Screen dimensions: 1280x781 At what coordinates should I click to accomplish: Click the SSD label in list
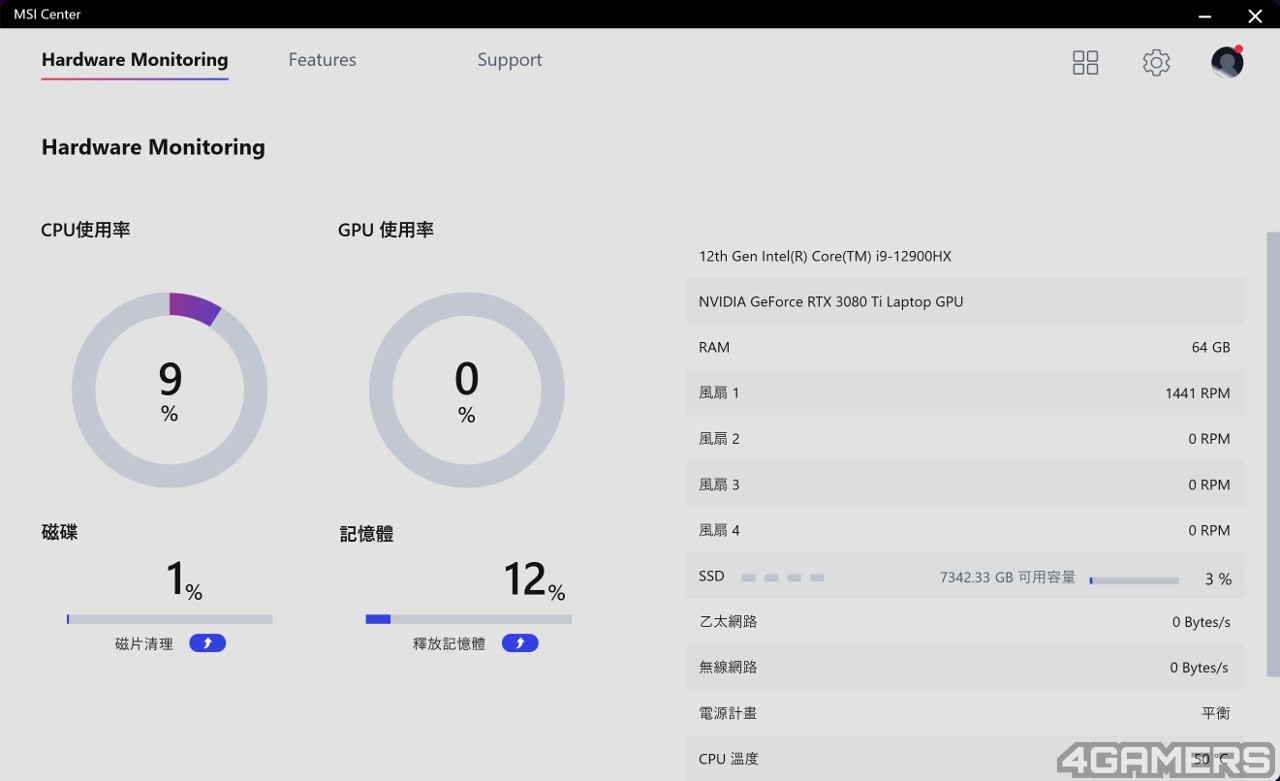[x=711, y=577]
